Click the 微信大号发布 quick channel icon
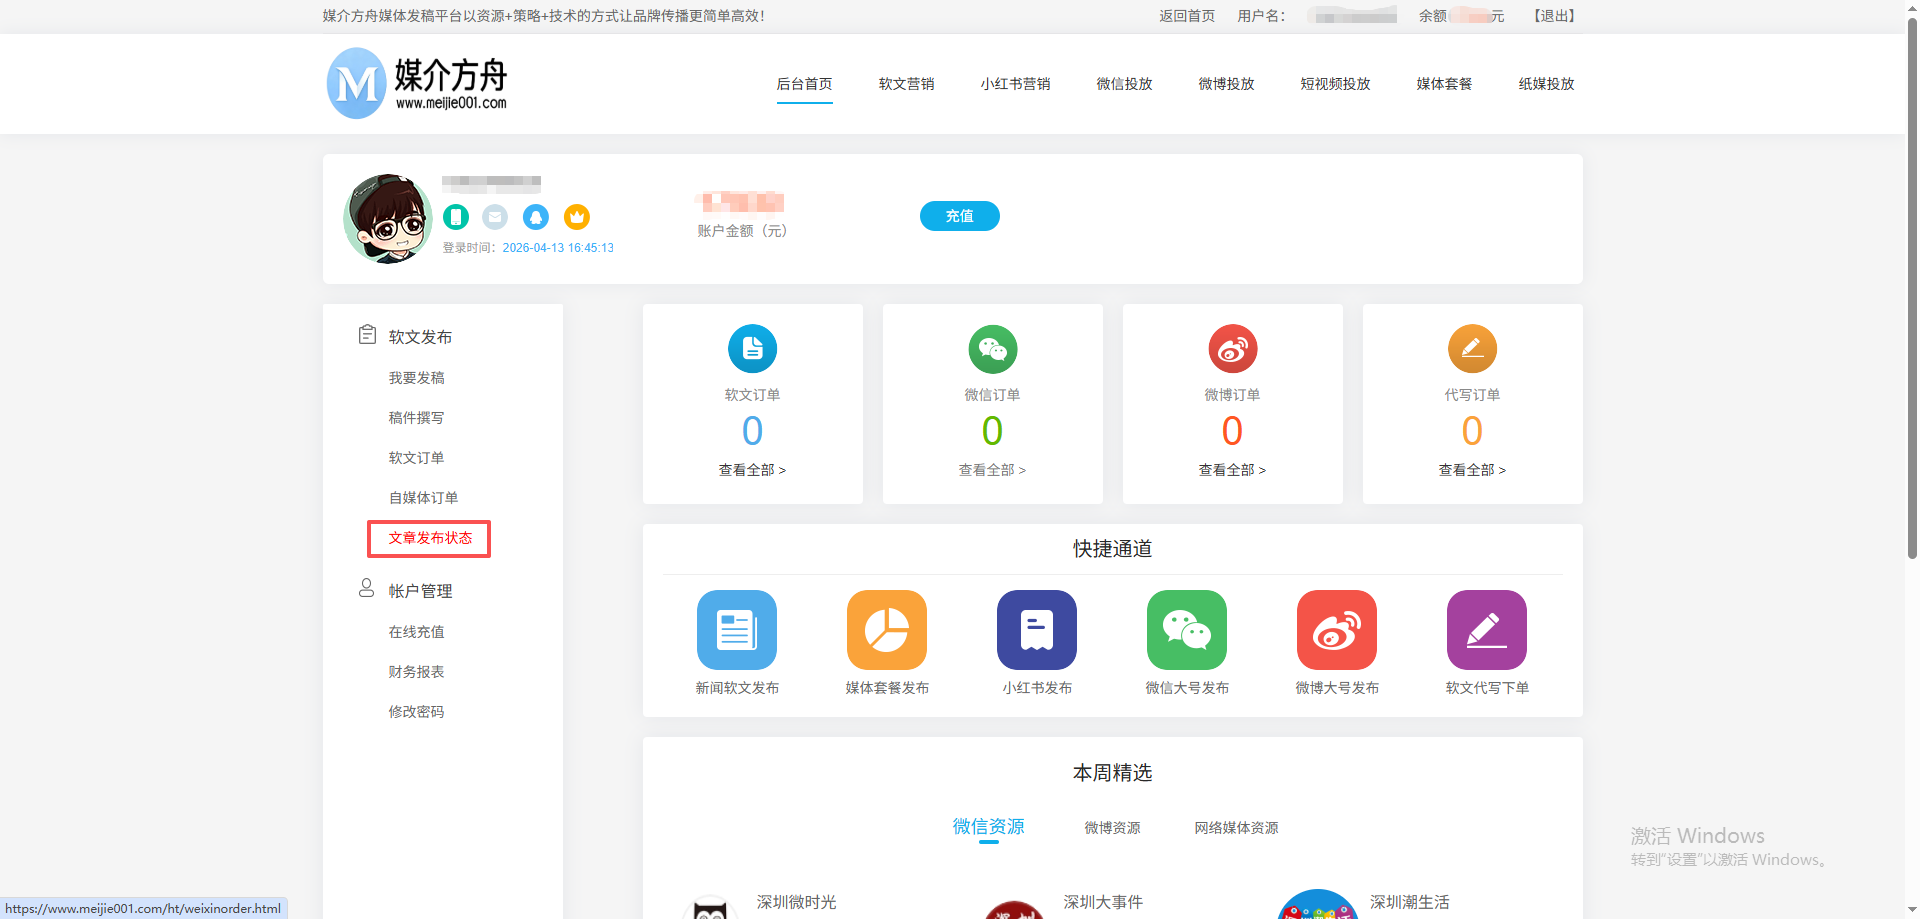 pyautogui.click(x=1187, y=630)
